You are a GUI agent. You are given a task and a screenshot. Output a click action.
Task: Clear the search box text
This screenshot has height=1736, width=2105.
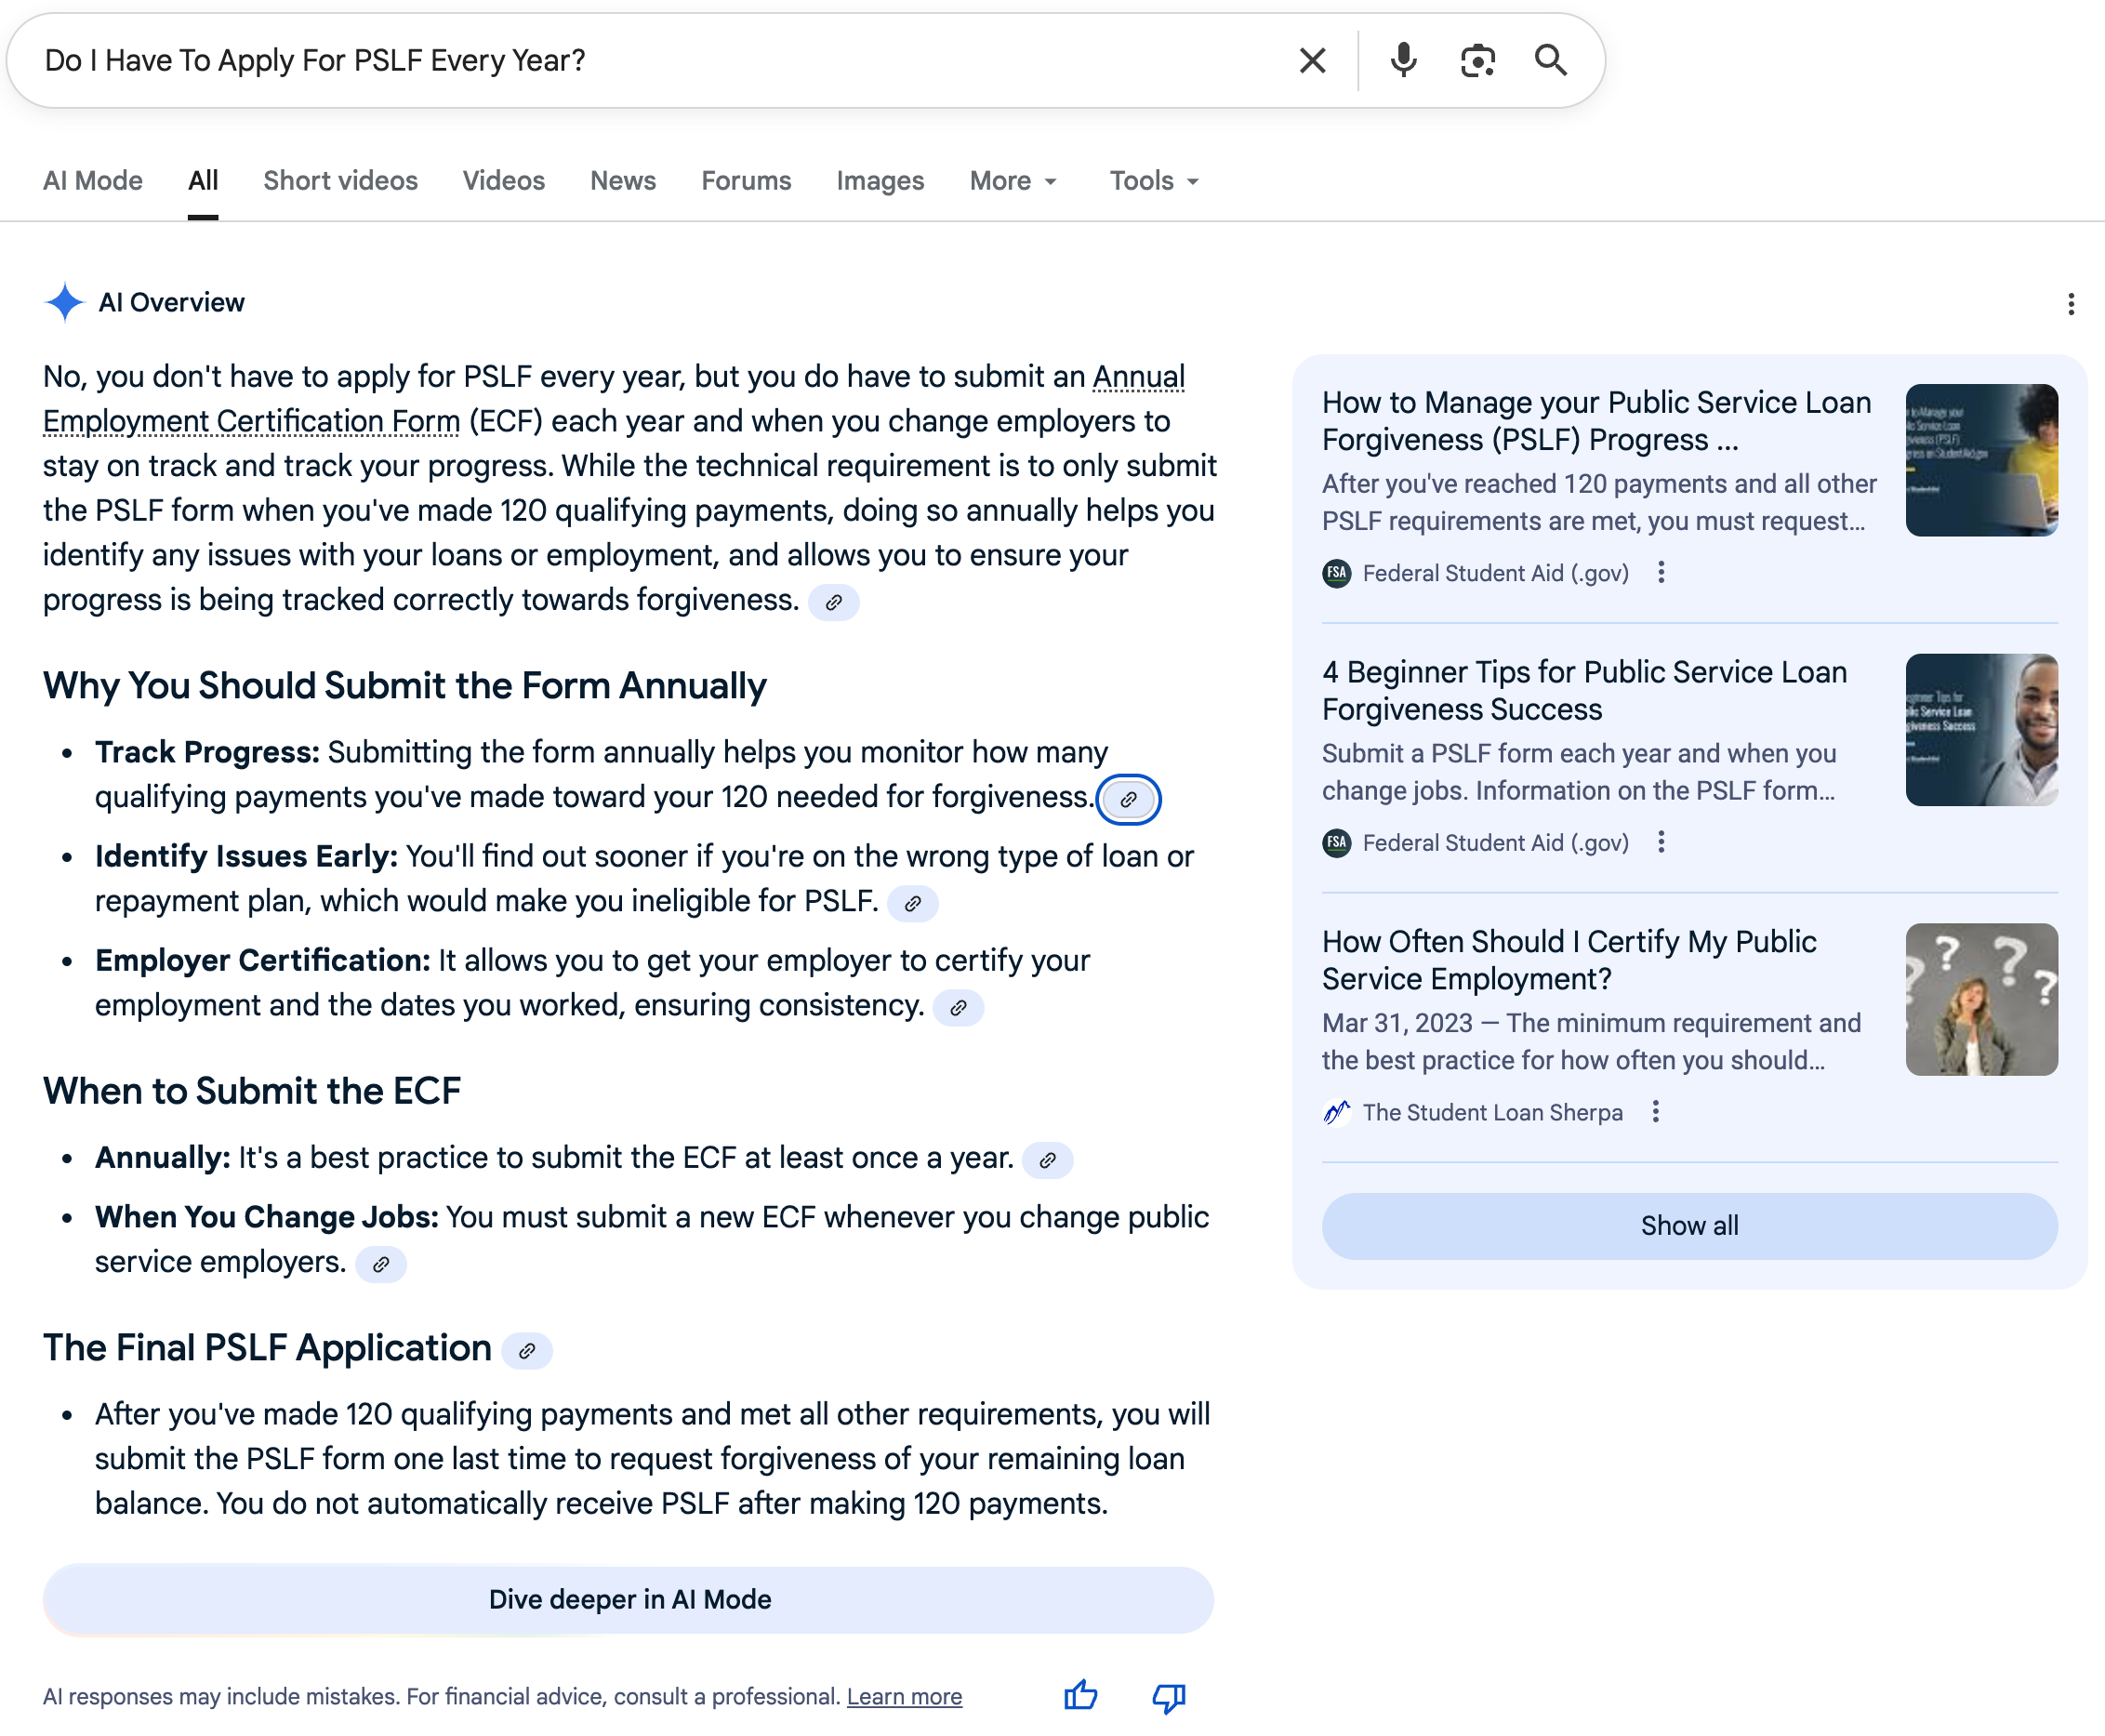coord(1312,61)
